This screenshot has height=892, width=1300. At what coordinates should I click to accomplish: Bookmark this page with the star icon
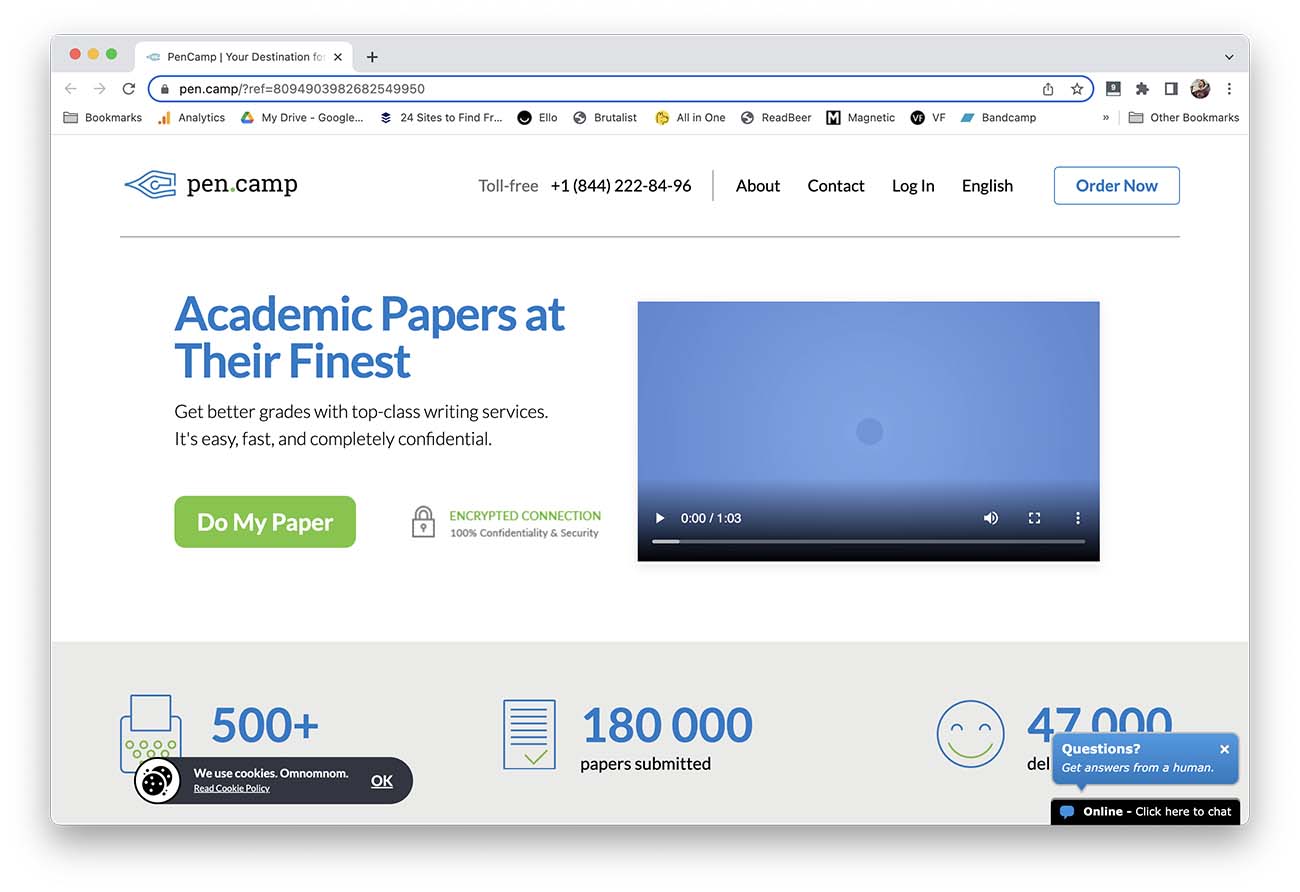pos(1077,89)
